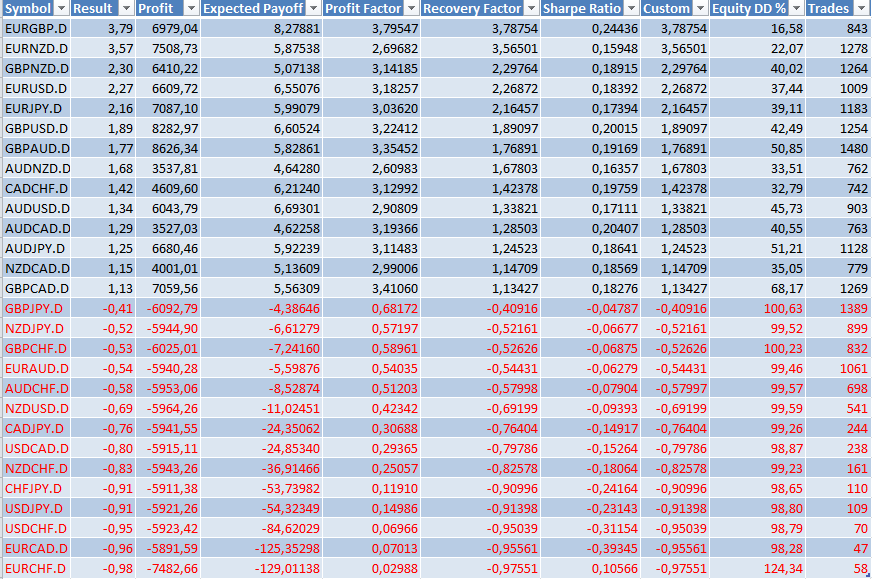Select the NZDUSD.D symbol cell
Image resolution: width=872 pixels, height=579 pixels.
tap(36, 409)
